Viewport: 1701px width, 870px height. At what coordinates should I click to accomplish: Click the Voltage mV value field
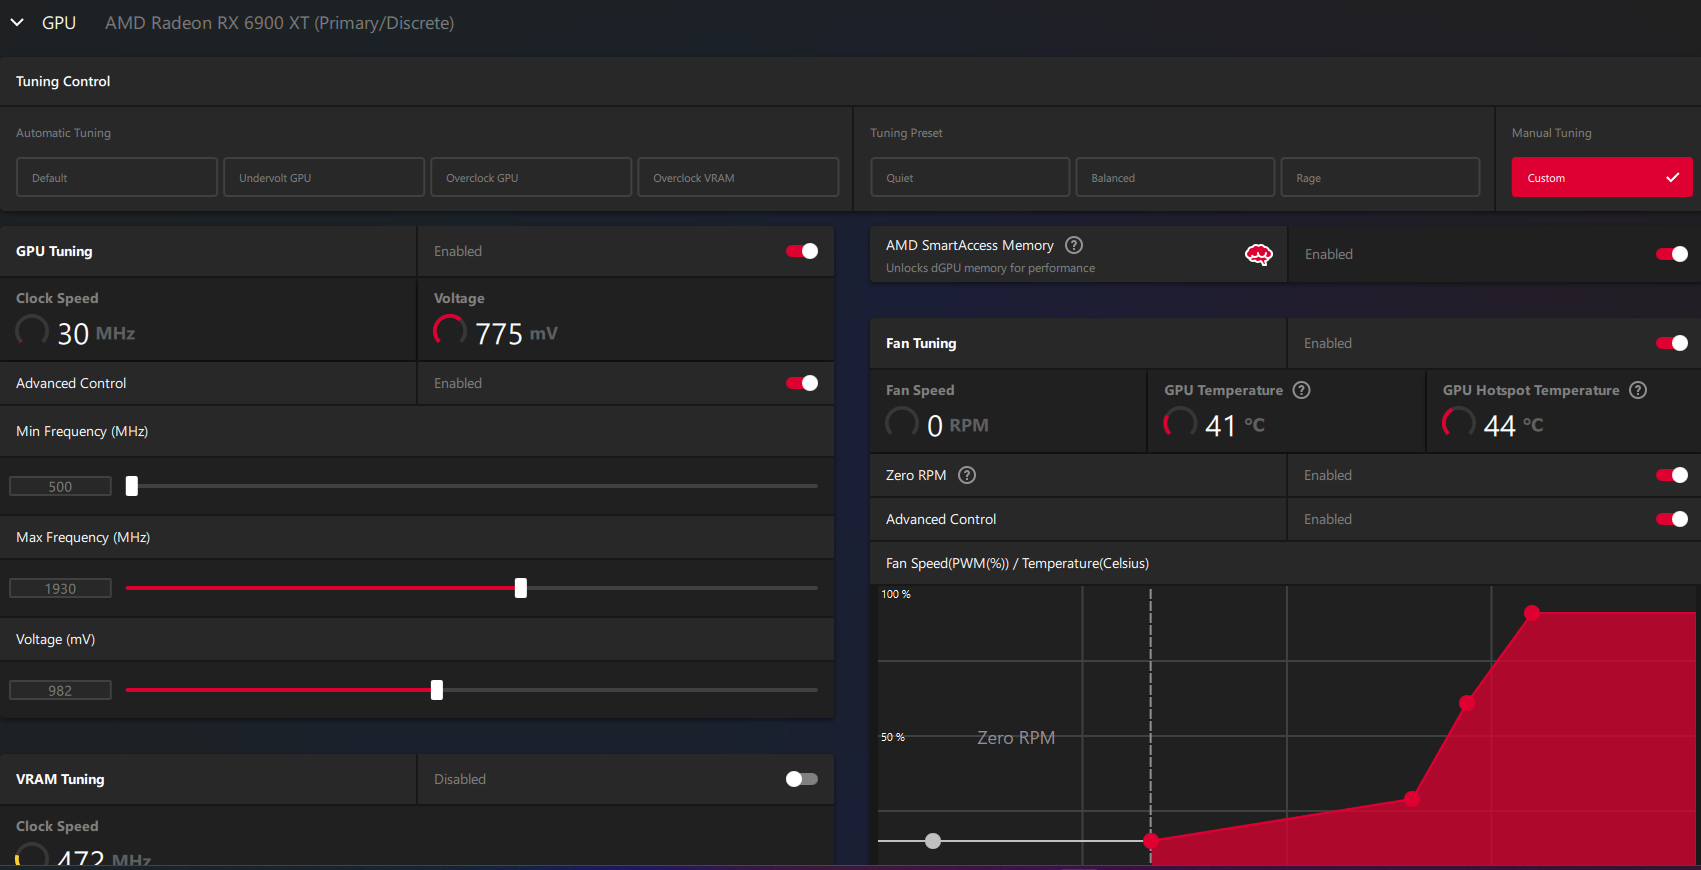click(60, 691)
